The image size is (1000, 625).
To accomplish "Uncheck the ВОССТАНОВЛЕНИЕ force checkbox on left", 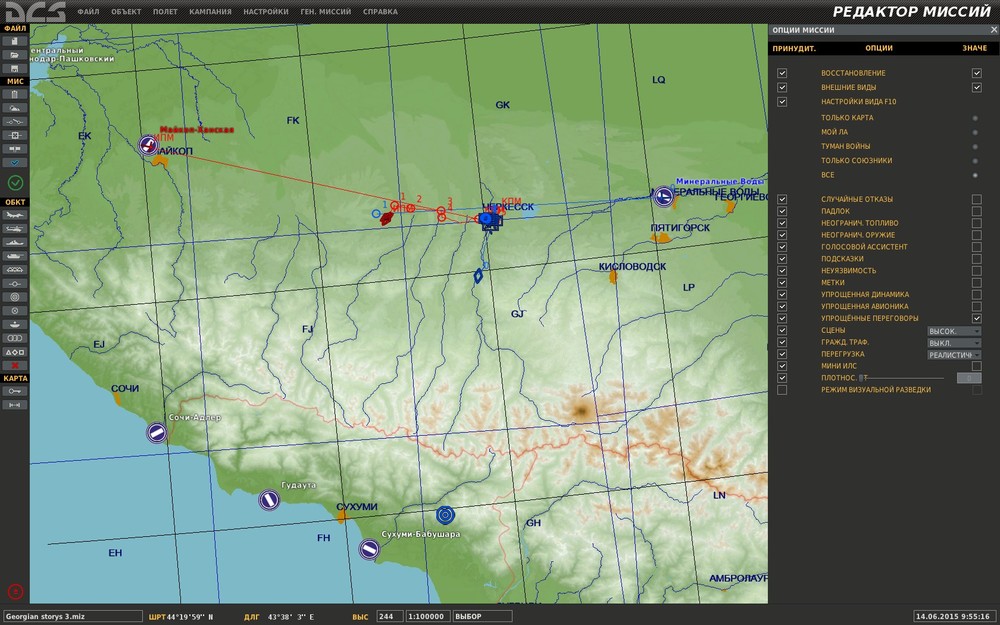I will coord(782,73).
